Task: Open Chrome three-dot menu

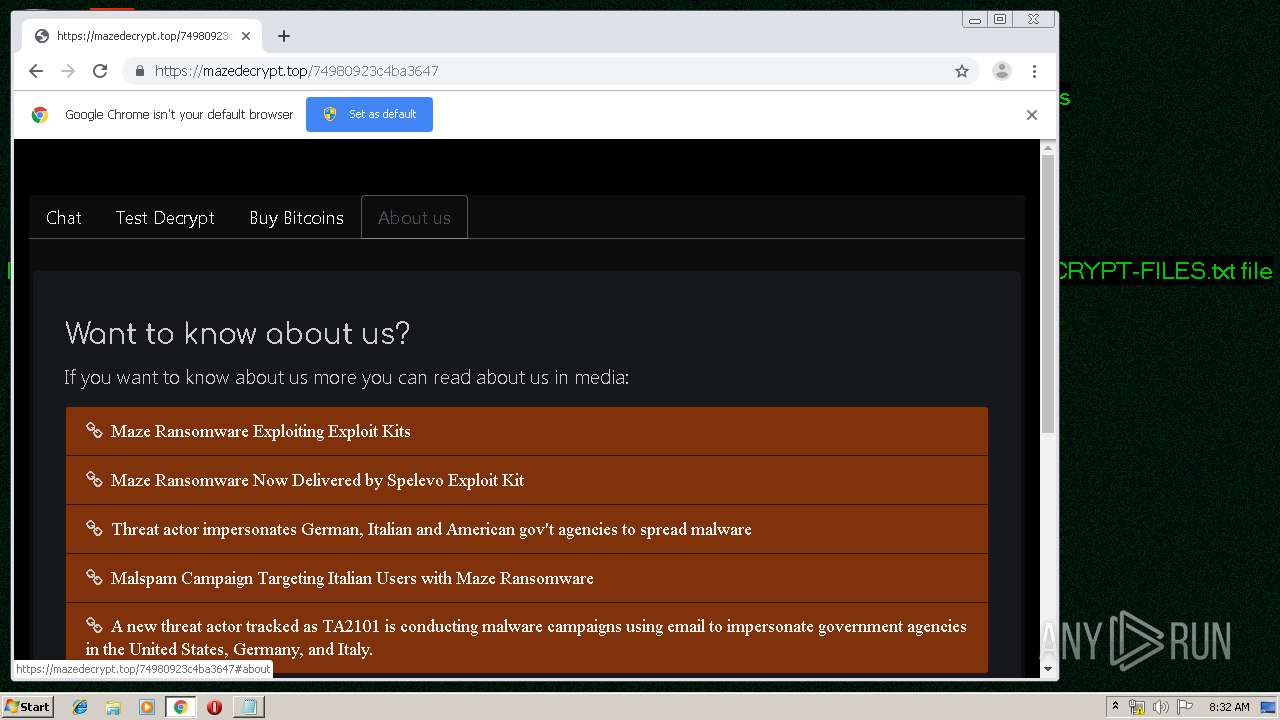Action: pos(1034,71)
